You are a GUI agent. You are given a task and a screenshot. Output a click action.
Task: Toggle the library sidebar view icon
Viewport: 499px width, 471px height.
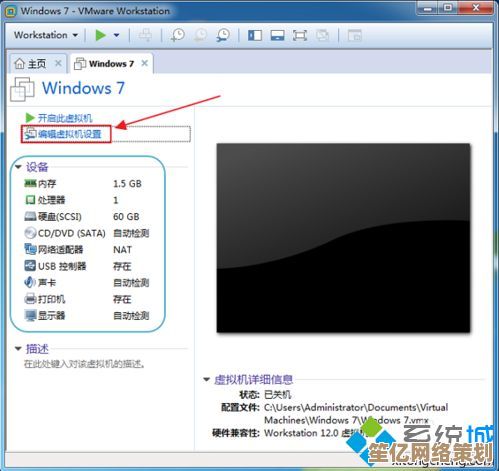click(x=255, y=35)
